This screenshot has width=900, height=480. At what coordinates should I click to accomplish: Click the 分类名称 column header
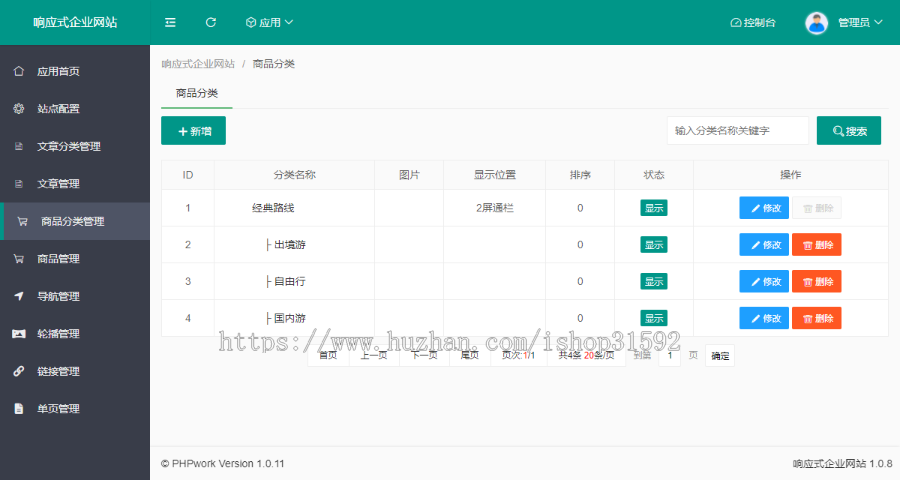(x=294, y=175)
